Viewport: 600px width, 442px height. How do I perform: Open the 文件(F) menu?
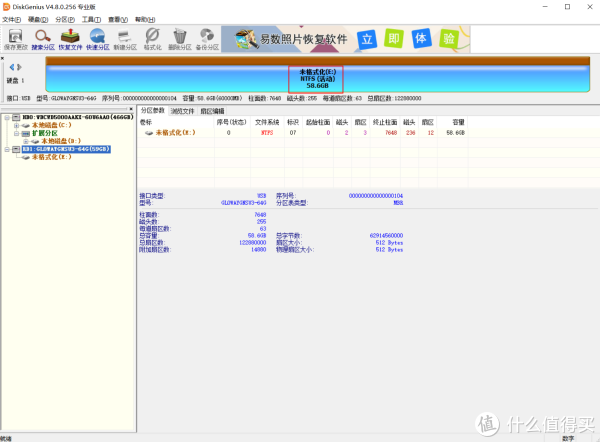click(x=11, y=20)
